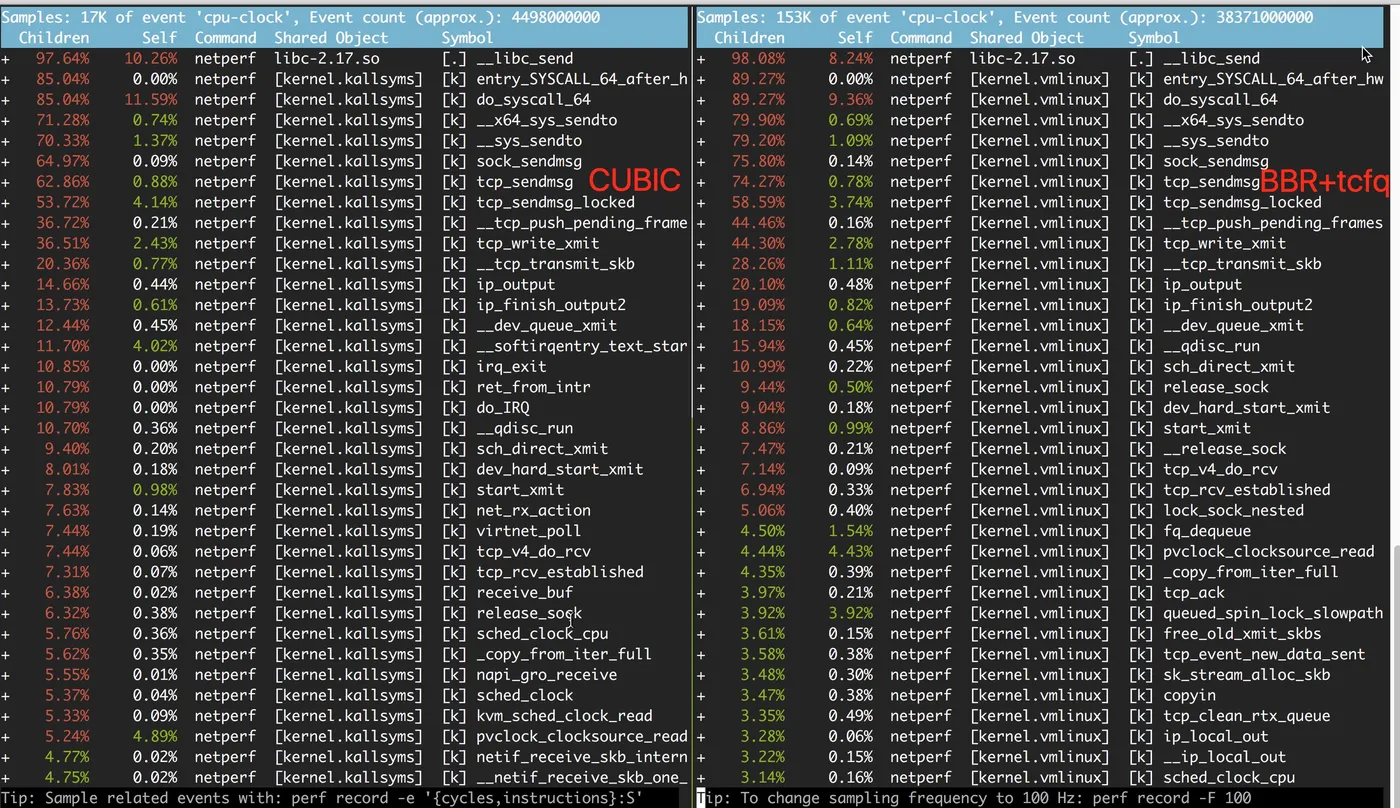The width and height of the screenshot is (1400, 808).
Task: Expand the copyin row's plus sign
Action: point(701,695)
